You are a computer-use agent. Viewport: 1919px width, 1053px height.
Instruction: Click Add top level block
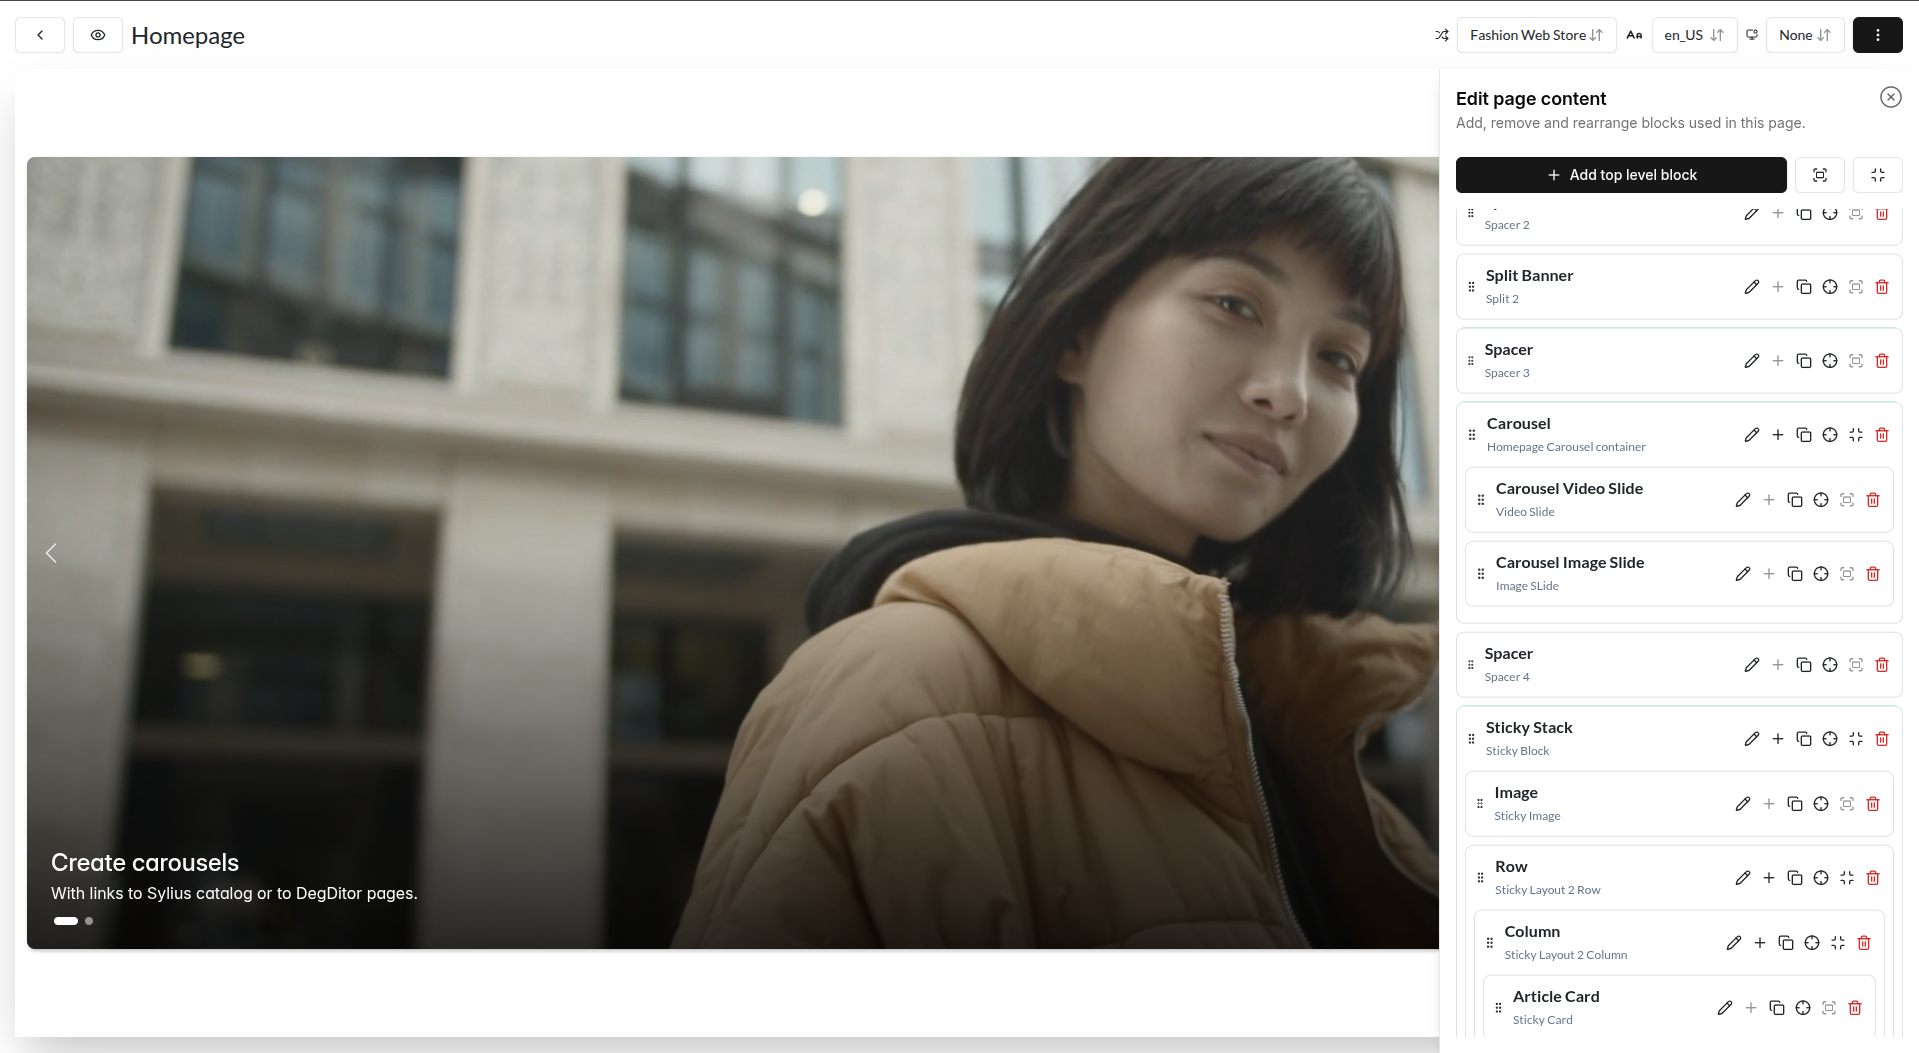click(1621, 175)
